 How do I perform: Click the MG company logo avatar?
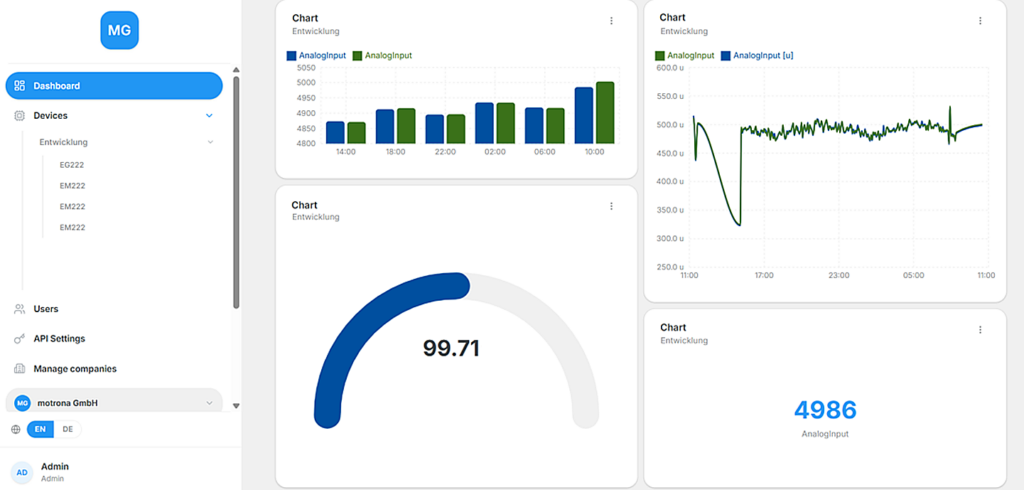coord(120,30)
